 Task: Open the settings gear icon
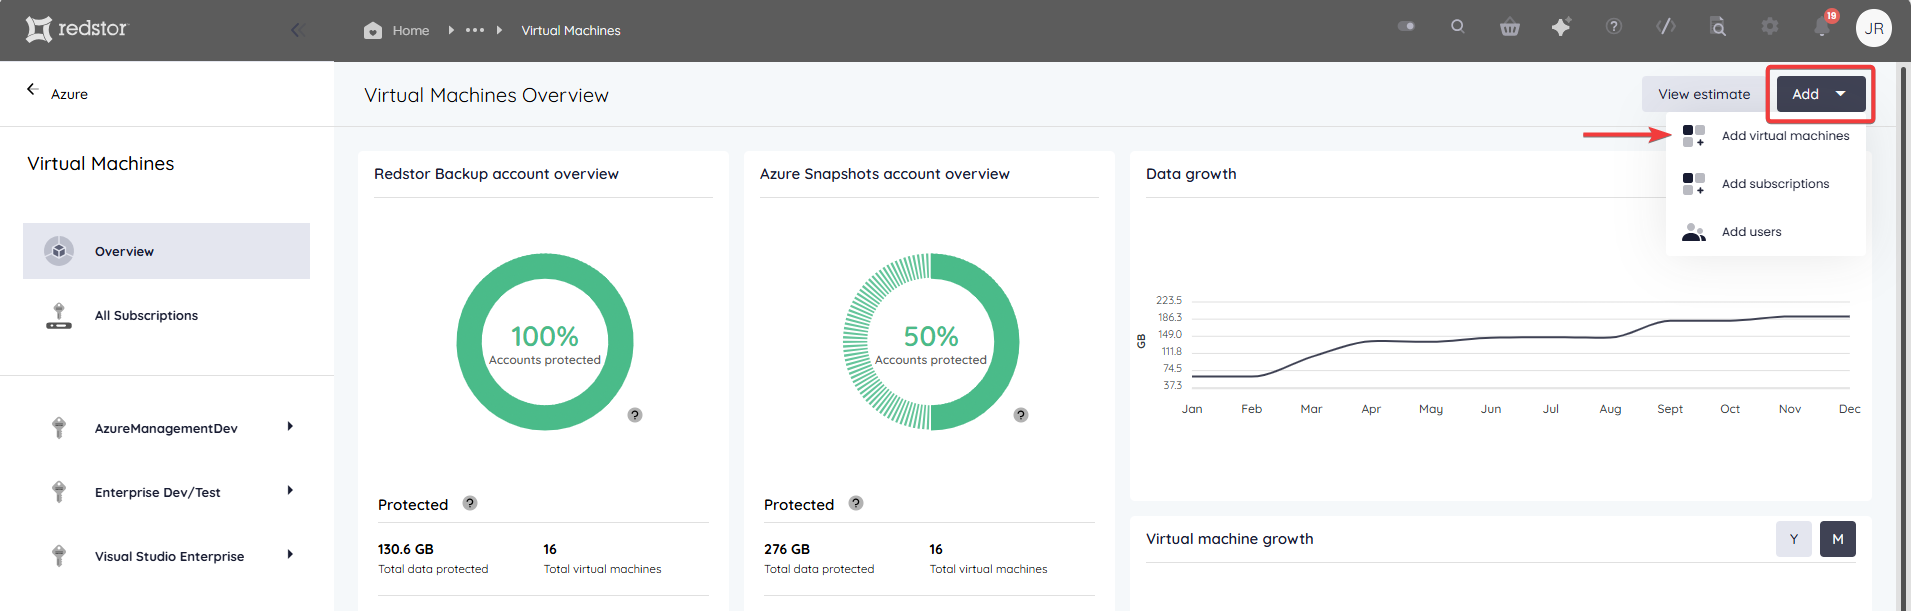(x=1770, y=27)
